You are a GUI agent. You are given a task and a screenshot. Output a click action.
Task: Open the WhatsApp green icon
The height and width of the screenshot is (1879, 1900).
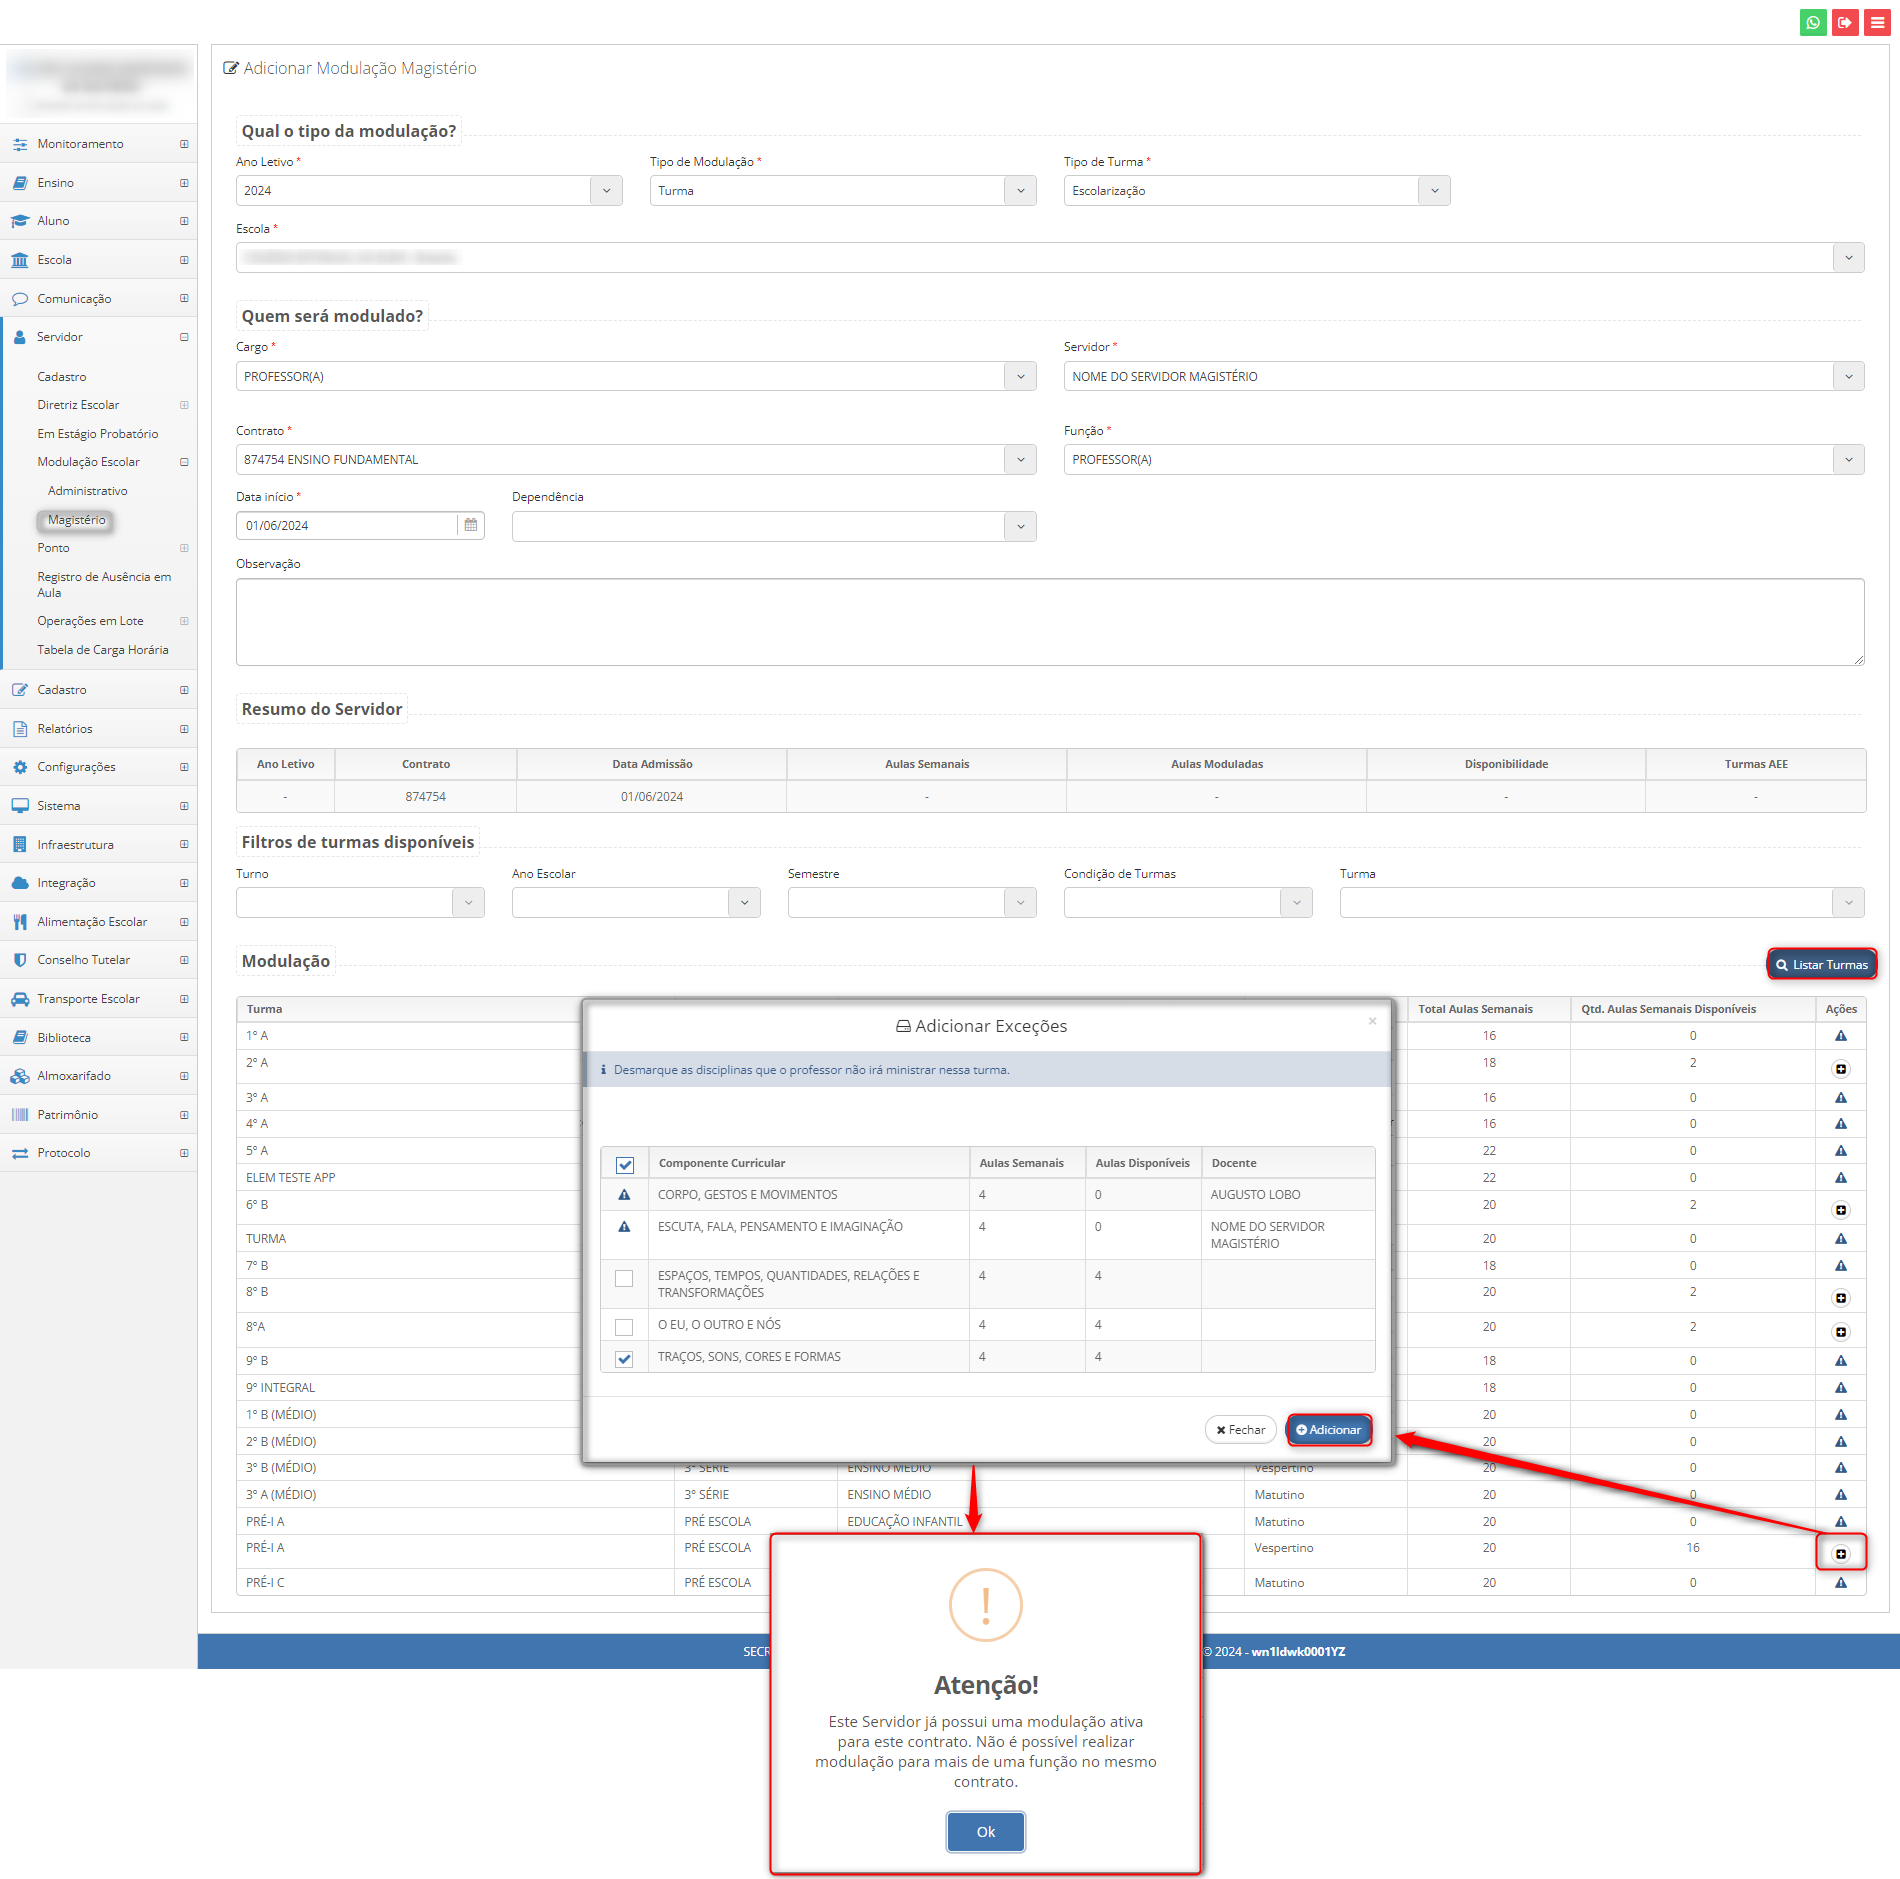click(1813, 22)
